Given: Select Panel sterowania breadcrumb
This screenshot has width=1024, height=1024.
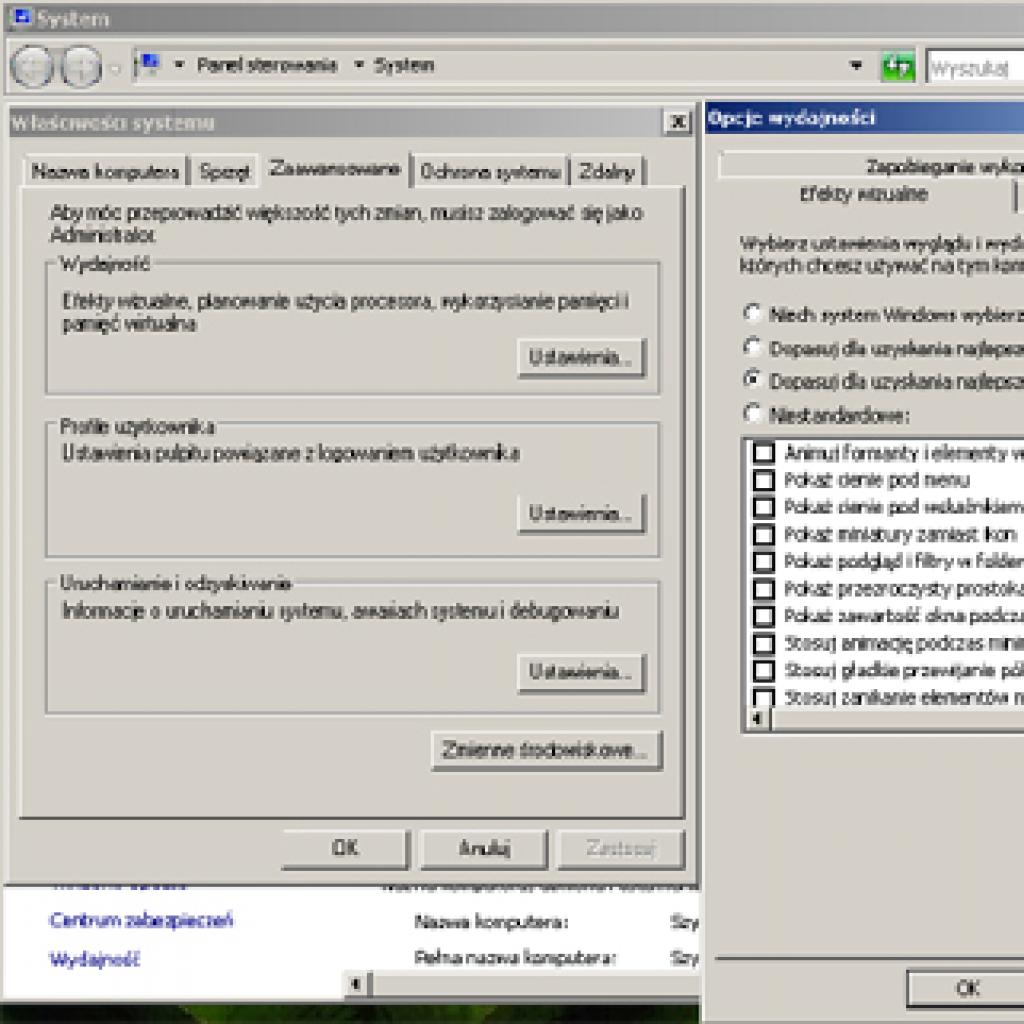Looking at the screenshot, I should [x=267, y=65].
